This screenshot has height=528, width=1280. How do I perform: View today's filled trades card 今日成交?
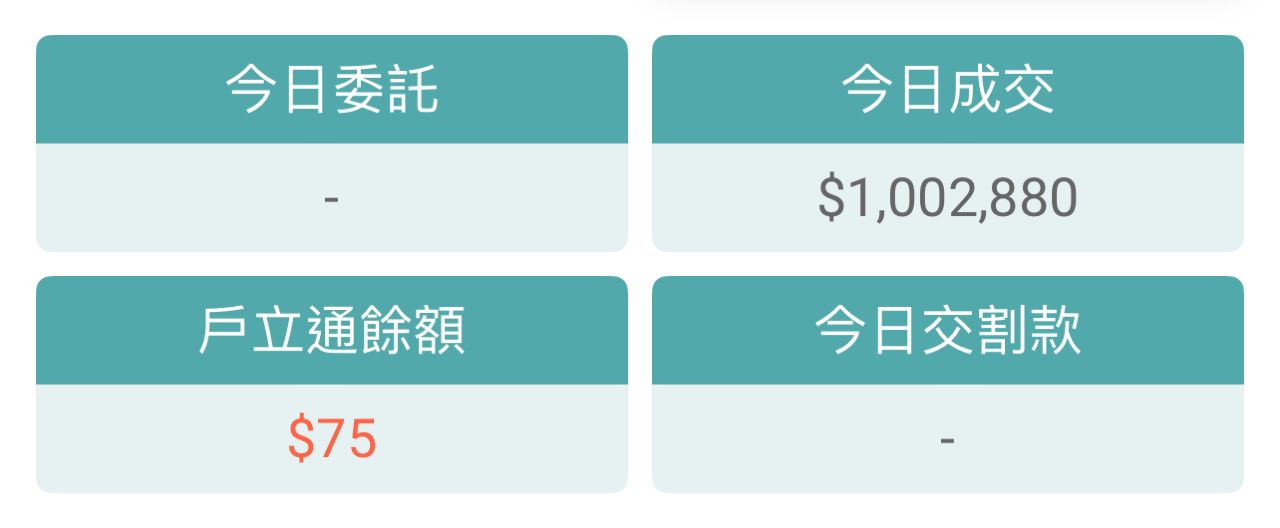point(947,143)
